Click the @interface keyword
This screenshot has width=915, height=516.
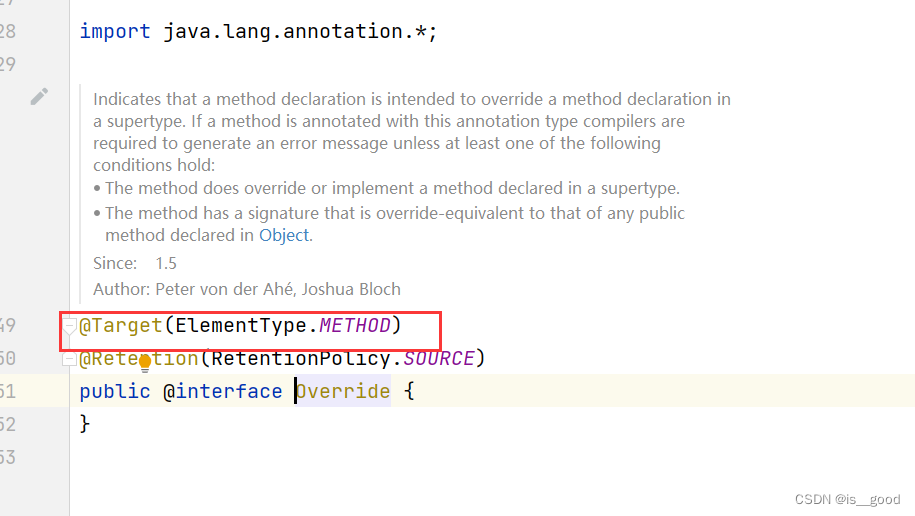pyautogui.click(x=222, y=391)
